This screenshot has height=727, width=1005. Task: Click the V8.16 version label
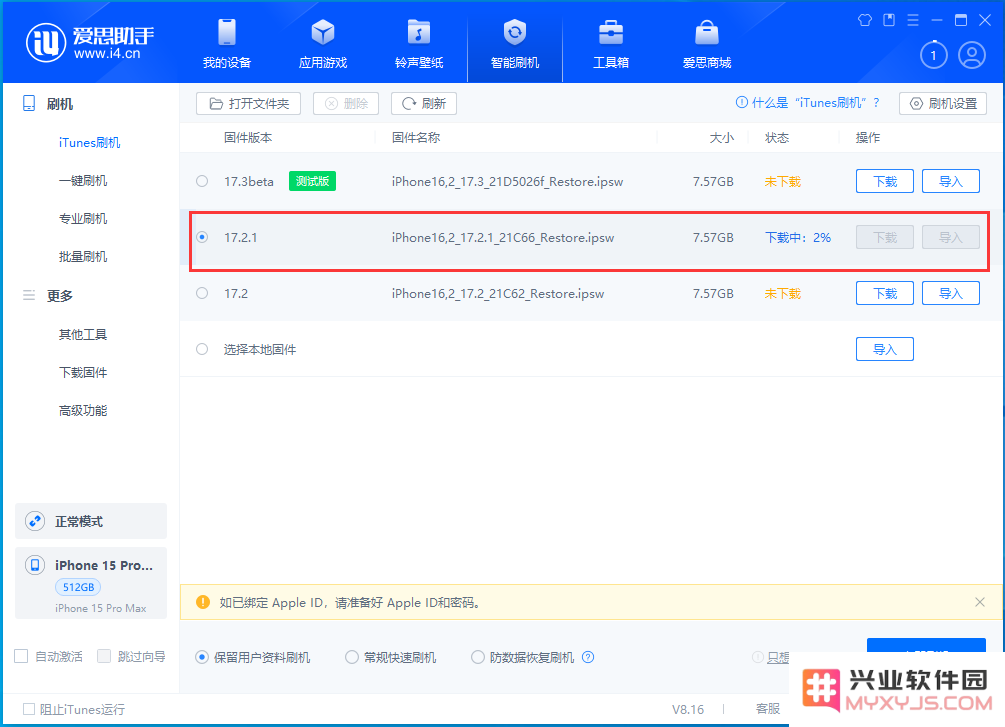click(x=688, y=709)
